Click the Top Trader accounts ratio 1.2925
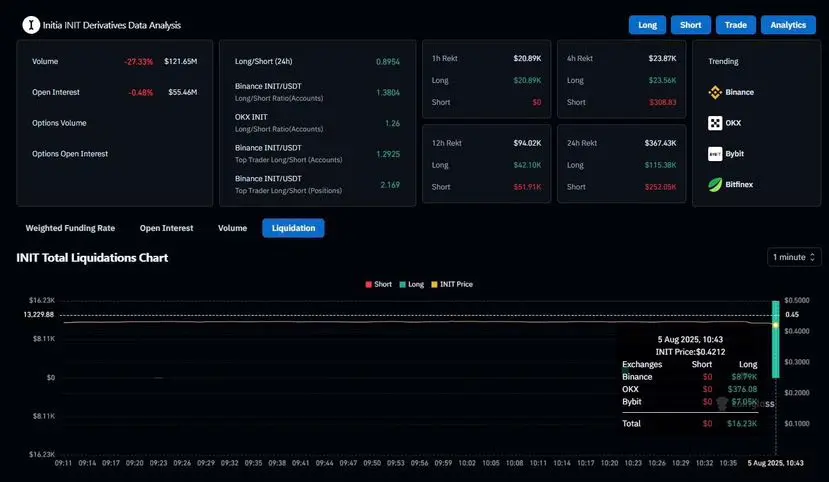 coord(388,154)
